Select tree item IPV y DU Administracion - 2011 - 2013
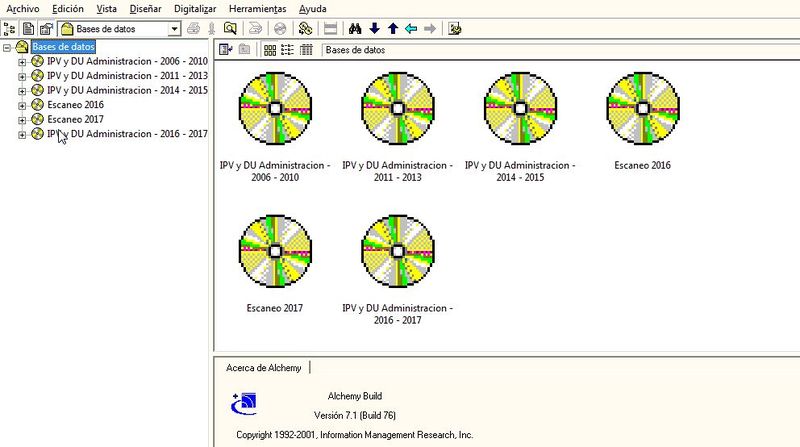This screenshot has height=447, width=800. (127, 76)
